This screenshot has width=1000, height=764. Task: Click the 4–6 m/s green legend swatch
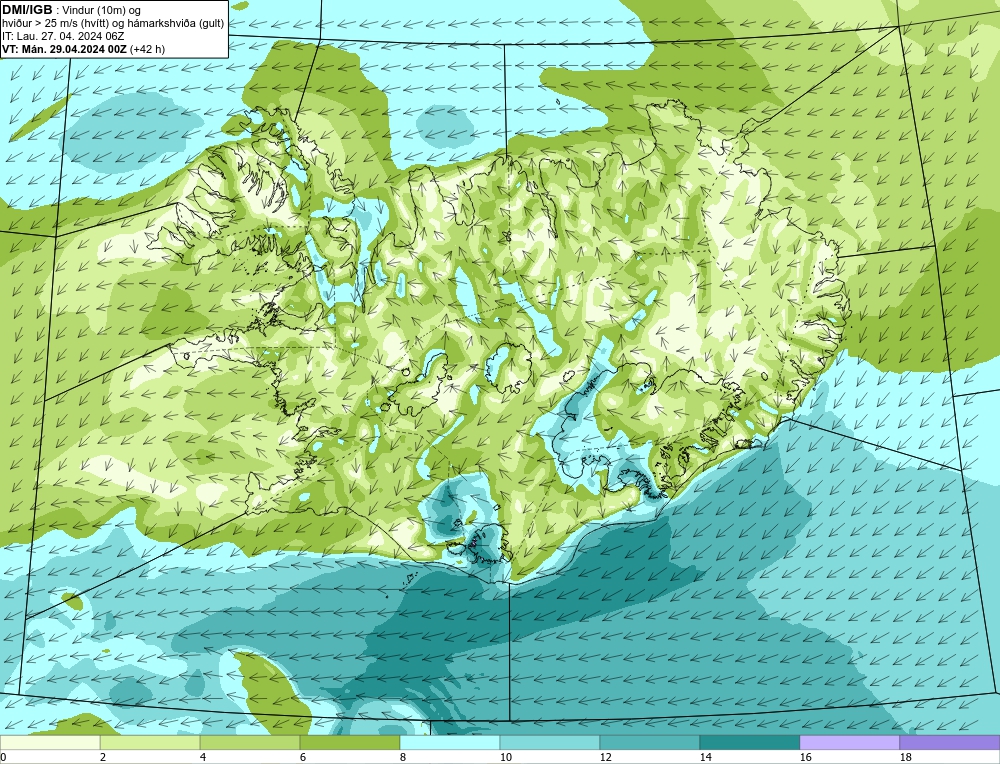[x=250, y=742]
